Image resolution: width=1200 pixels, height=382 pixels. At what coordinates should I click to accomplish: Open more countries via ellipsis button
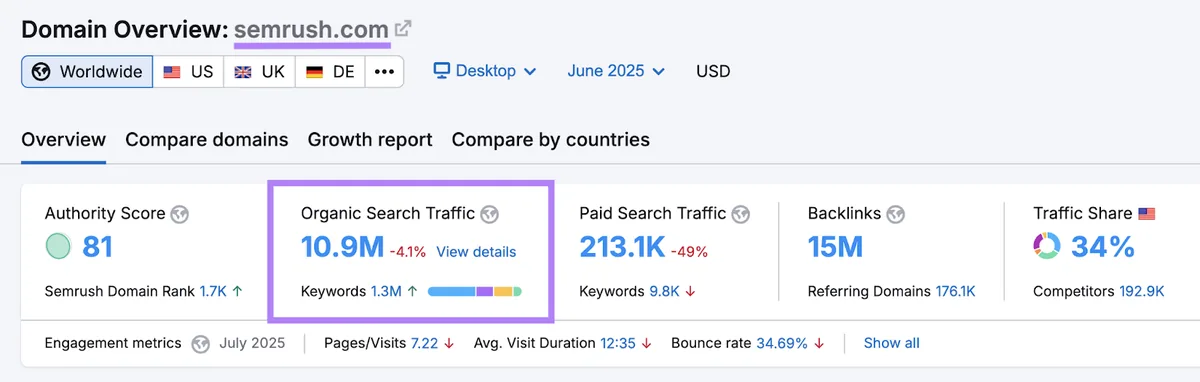click(384, 72)
